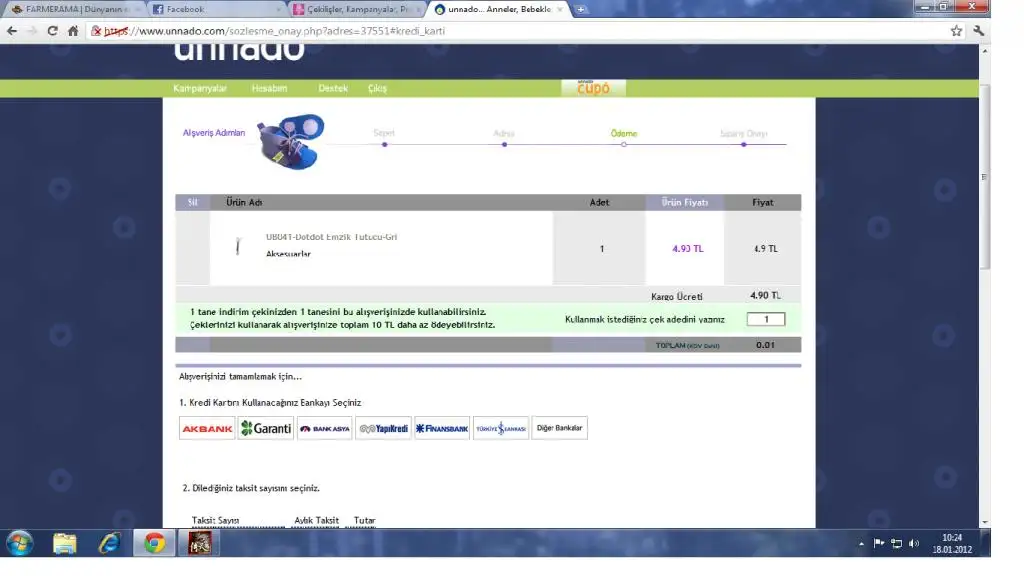This screenshot has height=576, width=1024.
Task: Switch to the Çekilişler, Kampanyalar tab
Action: (357, 9)
